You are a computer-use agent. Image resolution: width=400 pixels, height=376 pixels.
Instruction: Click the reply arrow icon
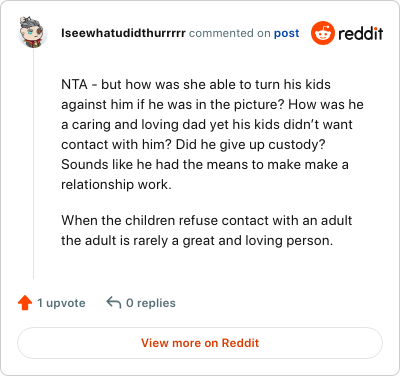[114, 303]
